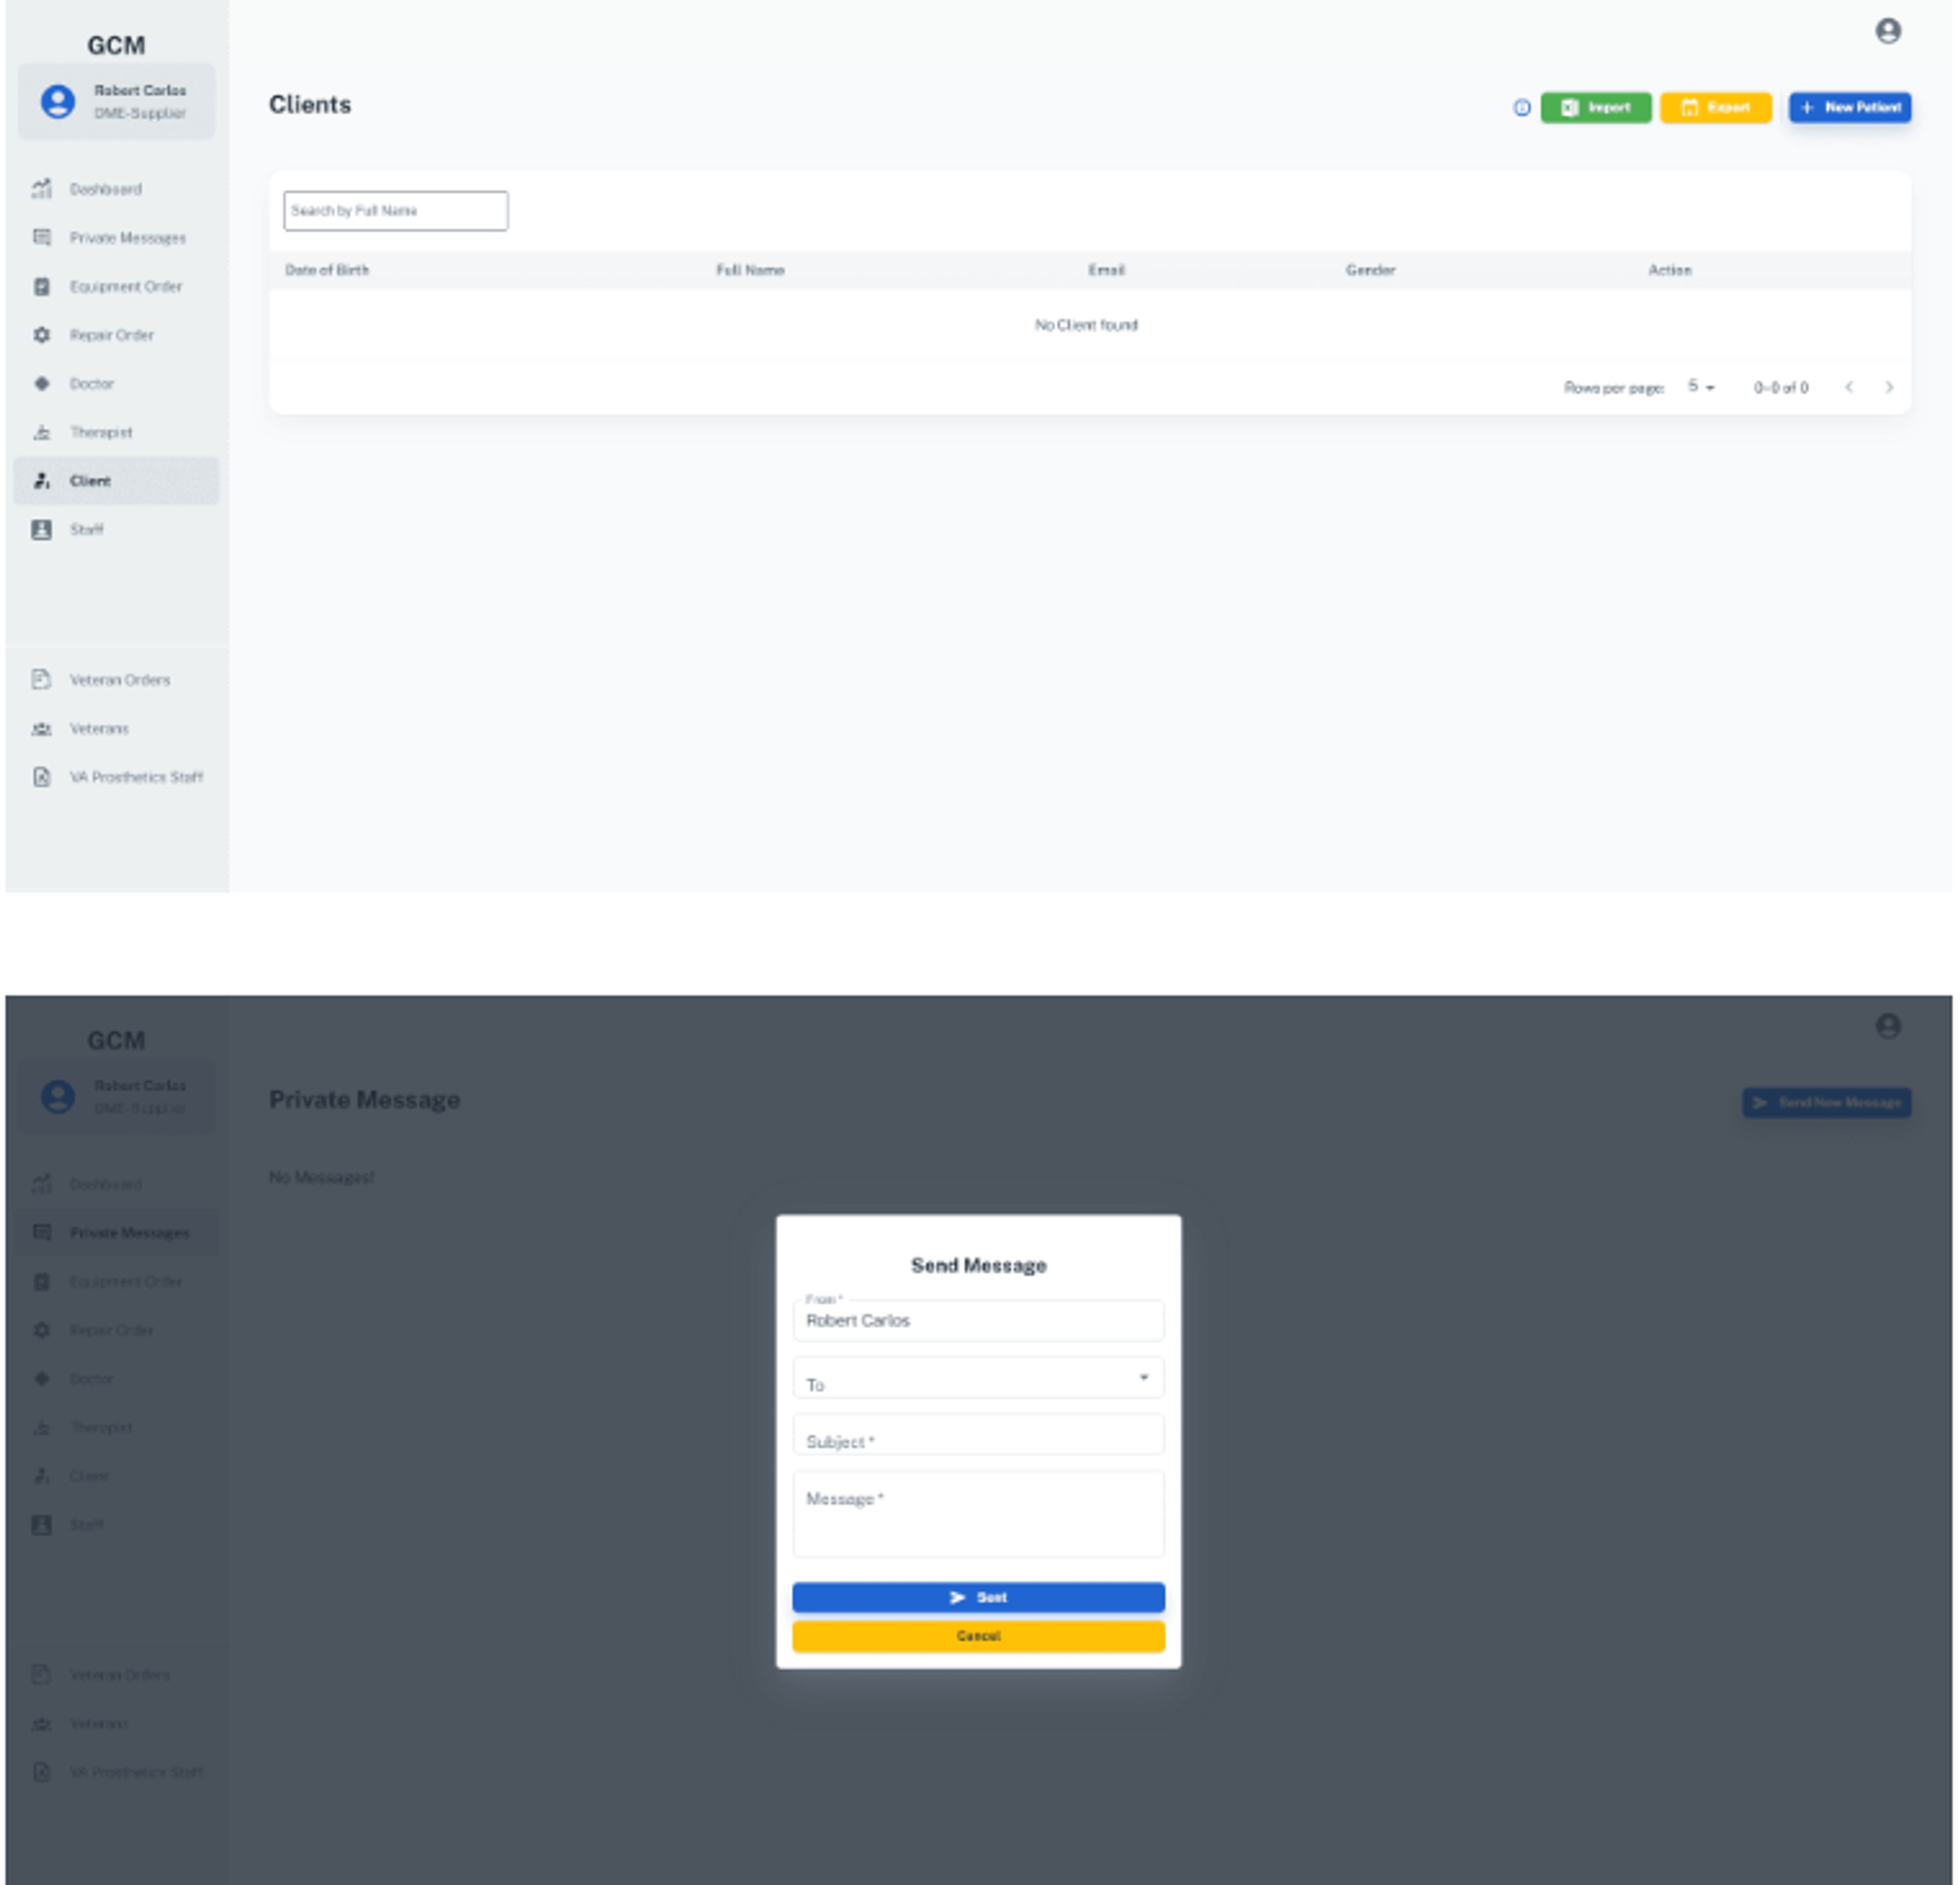Click the Repair Order gear icon in Clients sidebar
The height and width of the screenshot is (1885, 1960).
(41, 335)
